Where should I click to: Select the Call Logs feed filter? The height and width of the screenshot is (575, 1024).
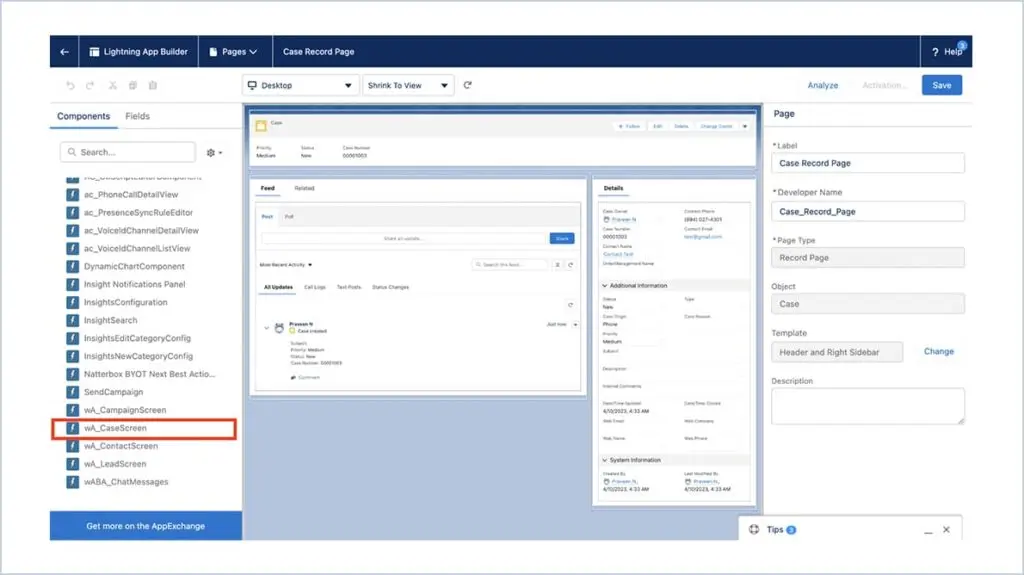(315, 287)
